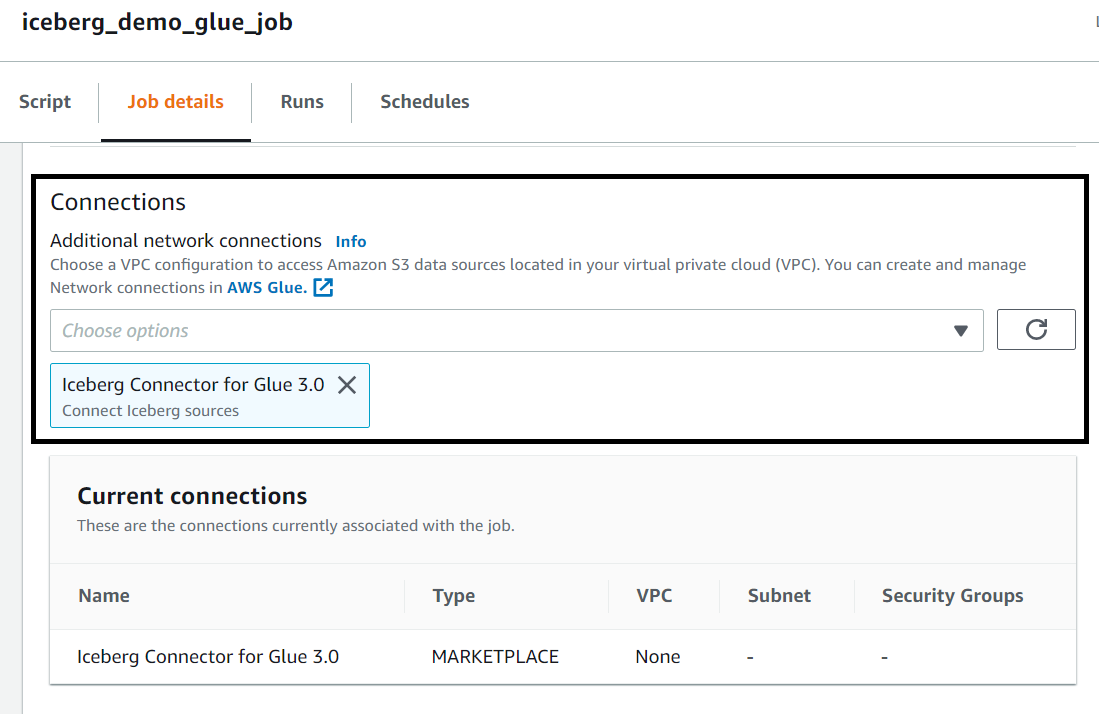Viewport: 1099px width, 714px height.
Task: Follow the AWS Glue link
Action: coord(266,287)
